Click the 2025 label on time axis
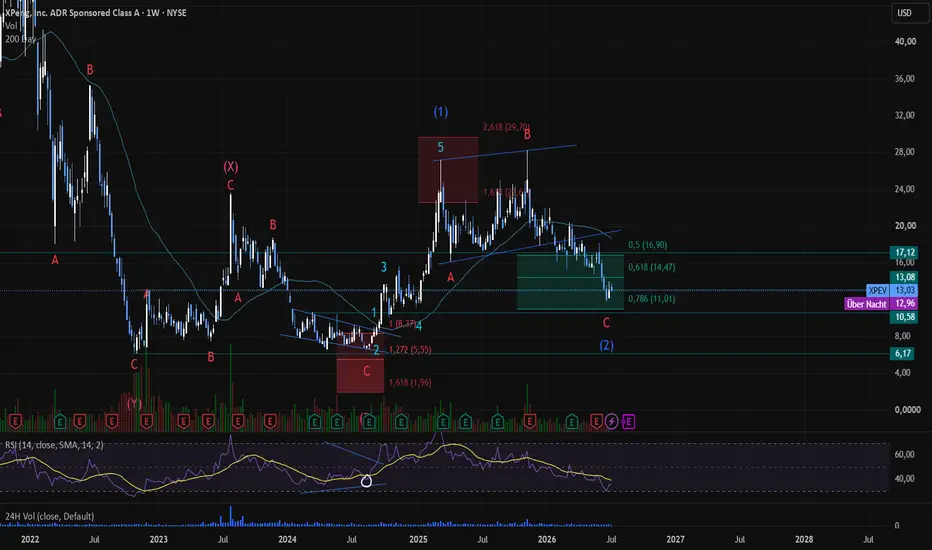 (418, 539)
